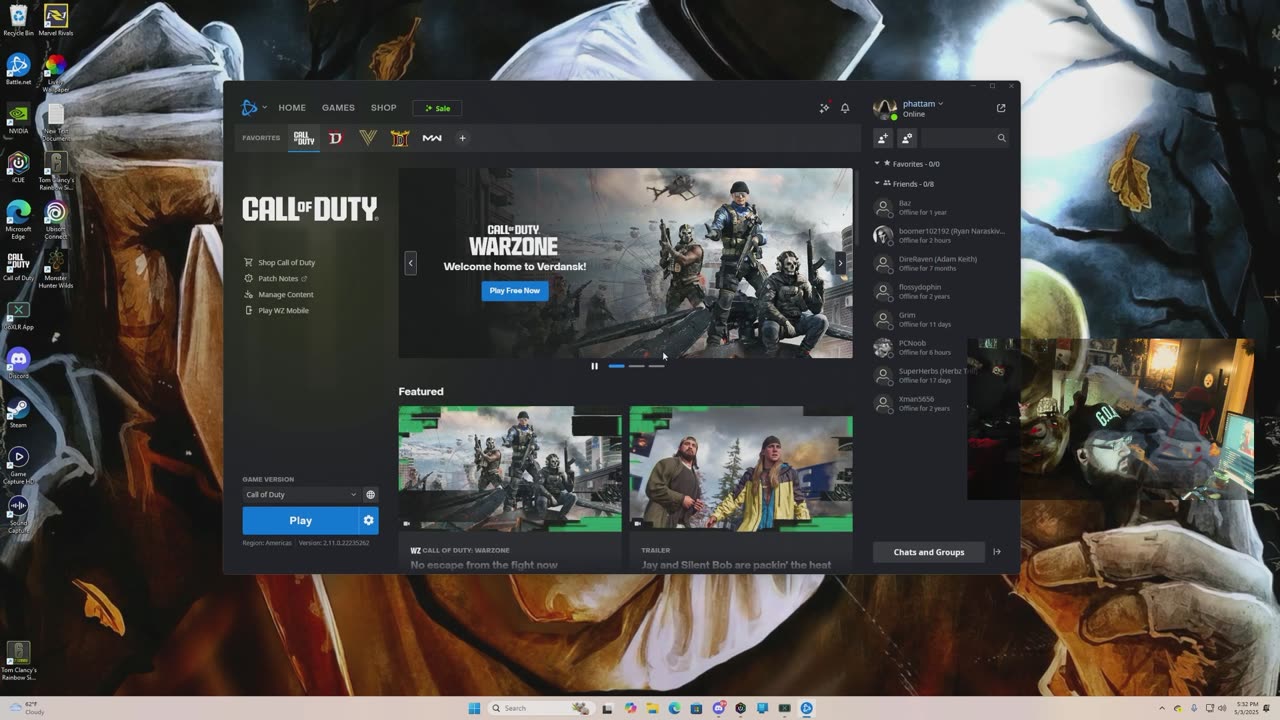The image size is (1280, 720).
Task: Open Discord desktop shortcut
Action: [x=18, y=362]
